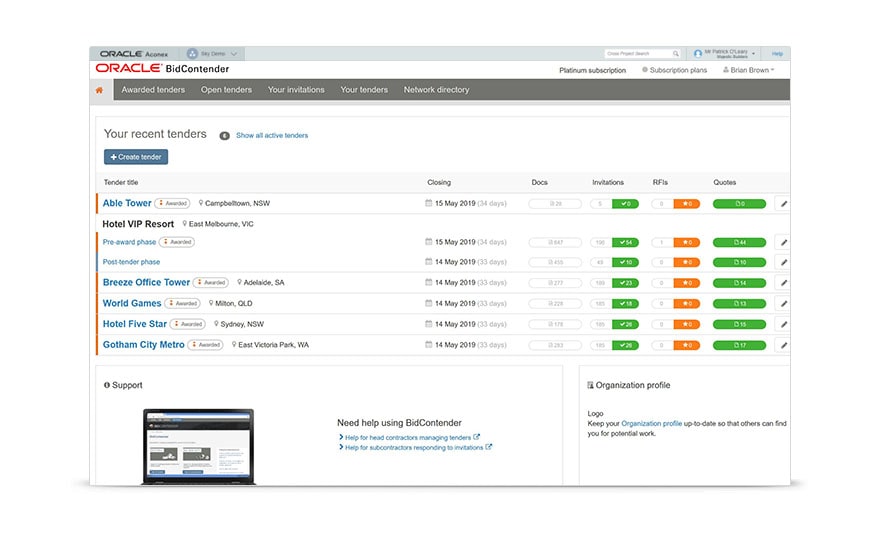Image resolution: width=880 pixels, height=533 pixels.
Task: Open Network directory tab
Action: [x=436, y=90]
